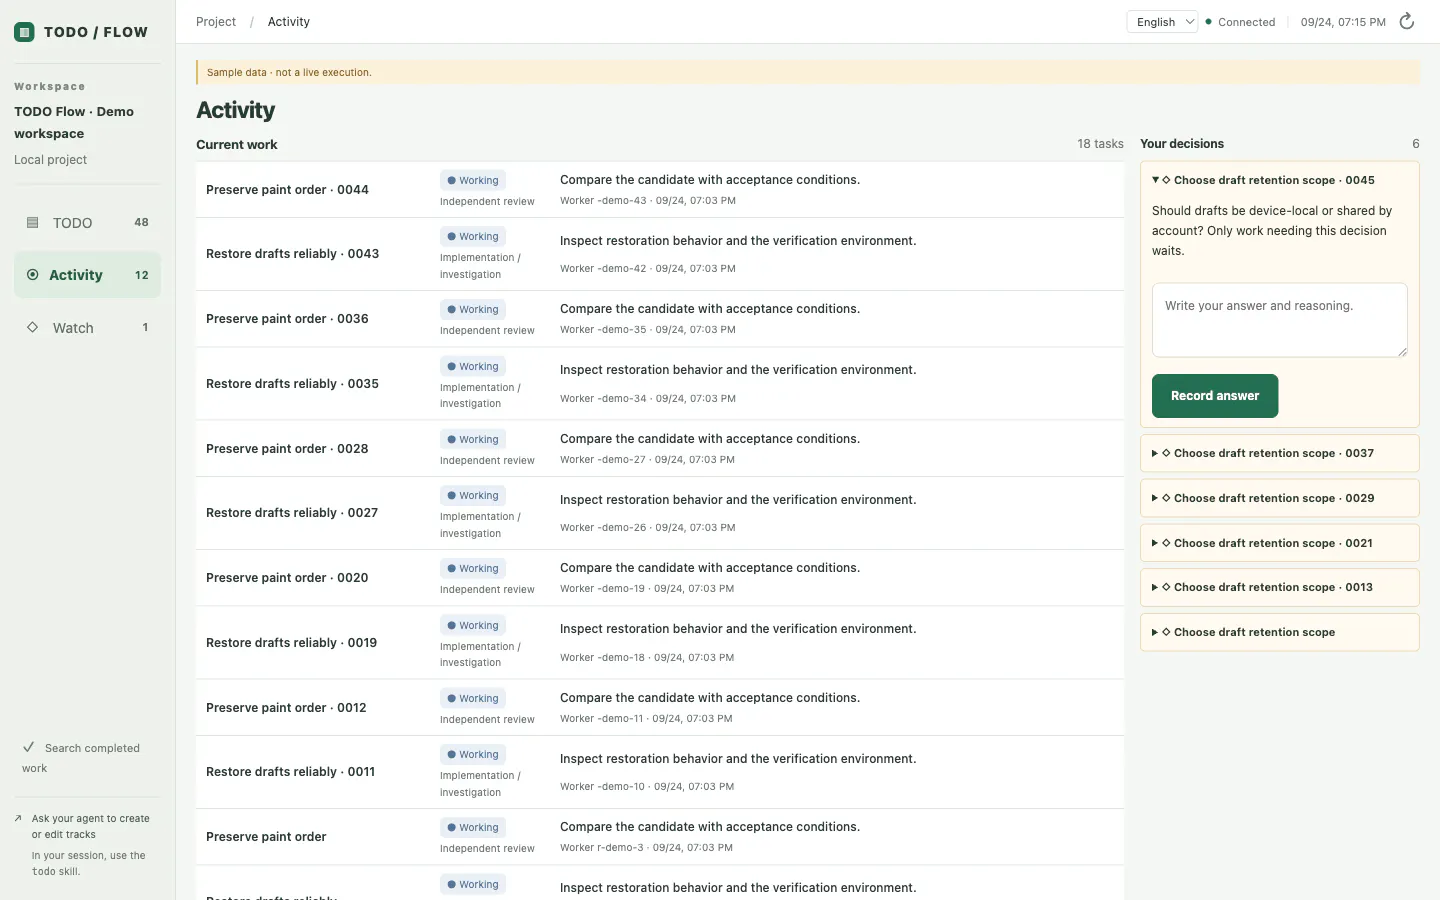Screen dimensions: 1440x900
Task: Click the arrow icon by Ask your agent
Action: 18,818
